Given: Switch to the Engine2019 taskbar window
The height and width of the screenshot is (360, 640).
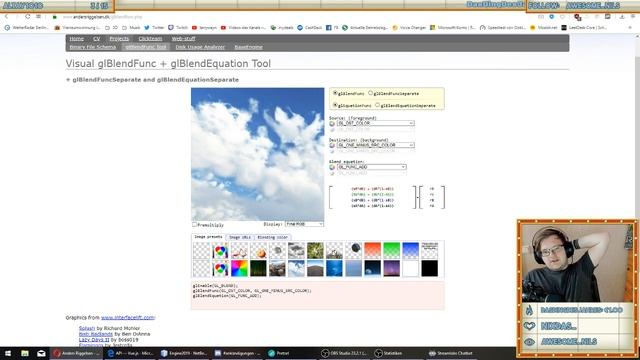Looking at the screenshot, I should (184, 353).
